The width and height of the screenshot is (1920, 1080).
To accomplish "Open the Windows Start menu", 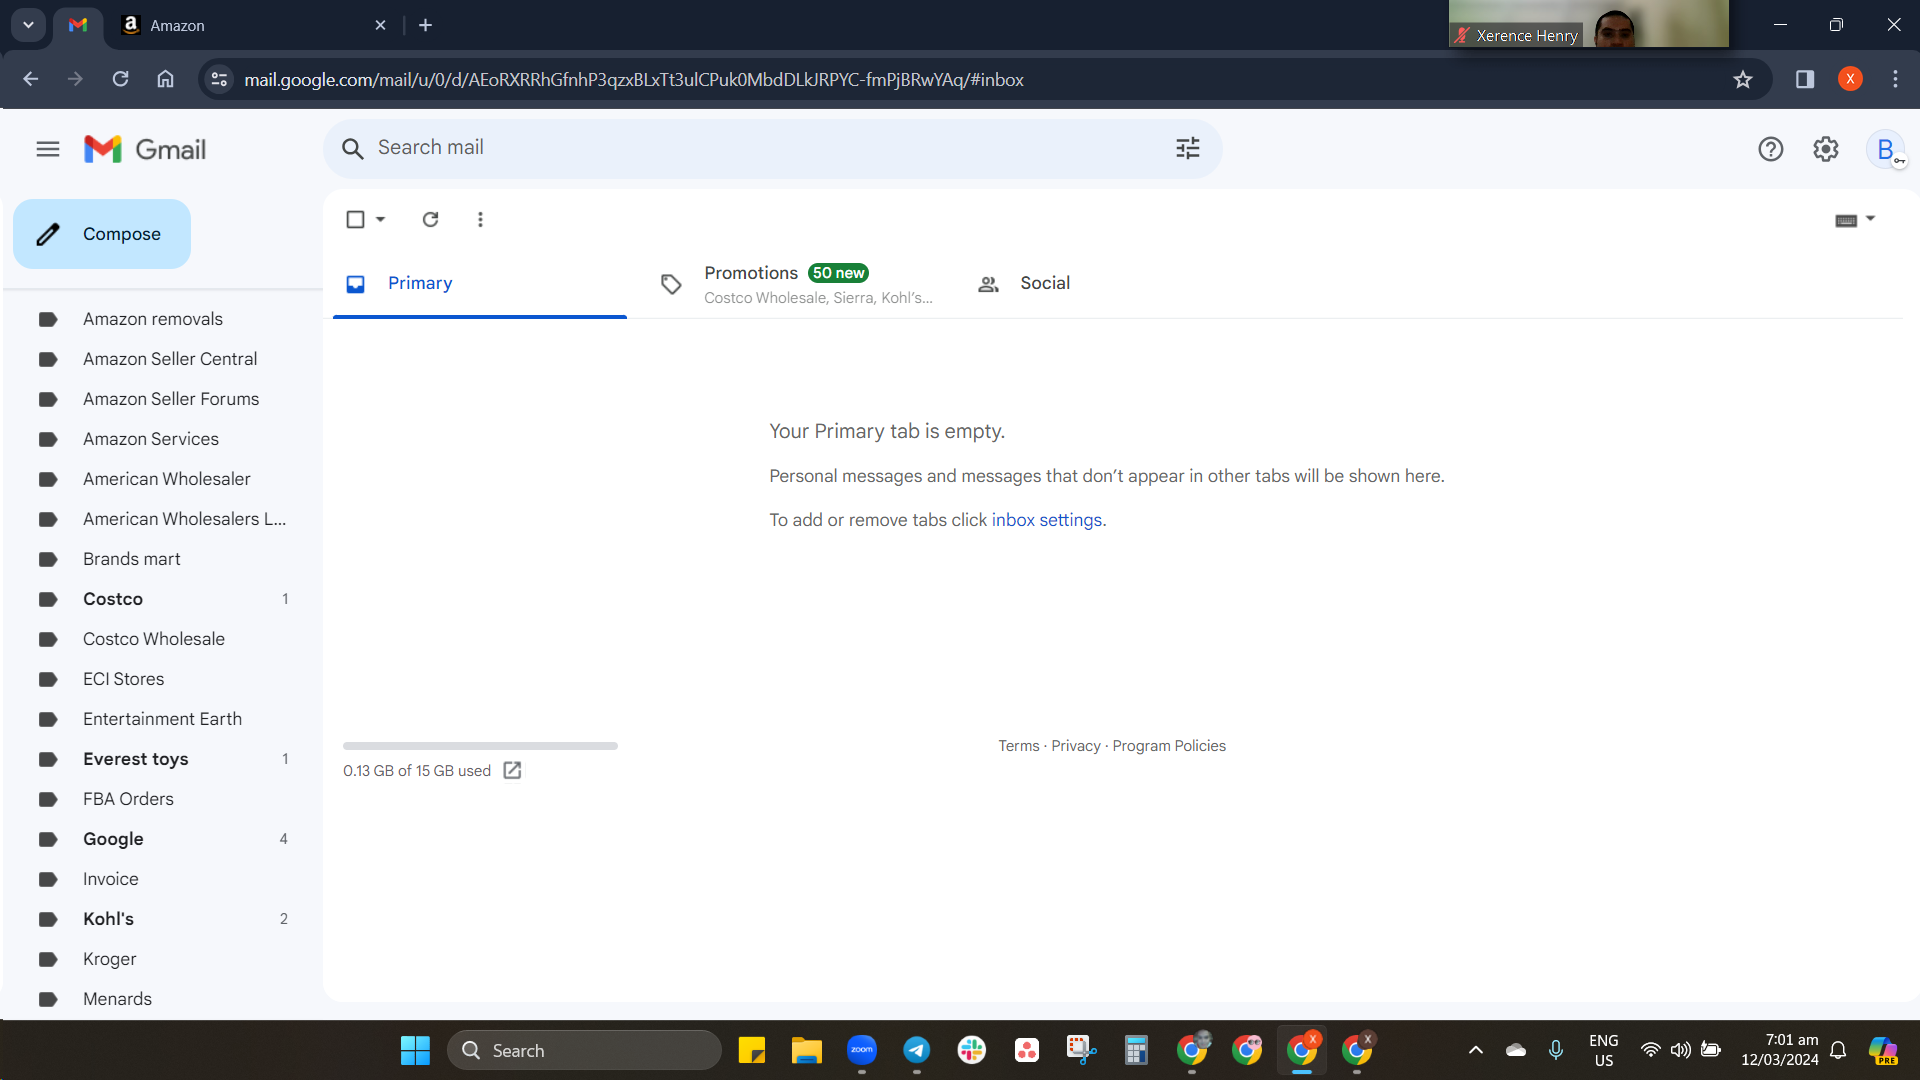I will coord(415,1051).
